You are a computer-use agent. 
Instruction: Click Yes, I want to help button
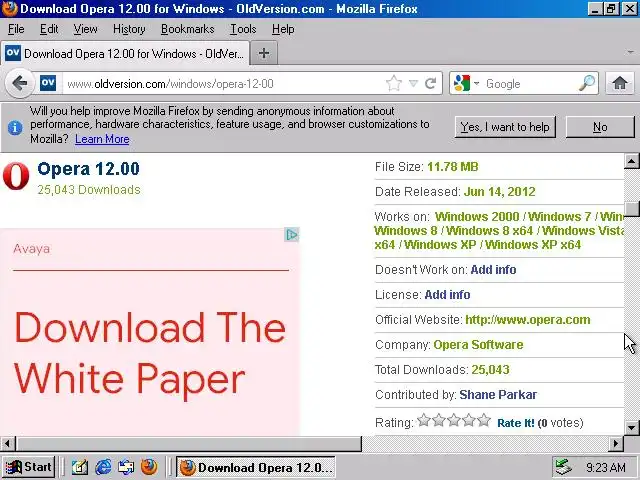point(505,127)
